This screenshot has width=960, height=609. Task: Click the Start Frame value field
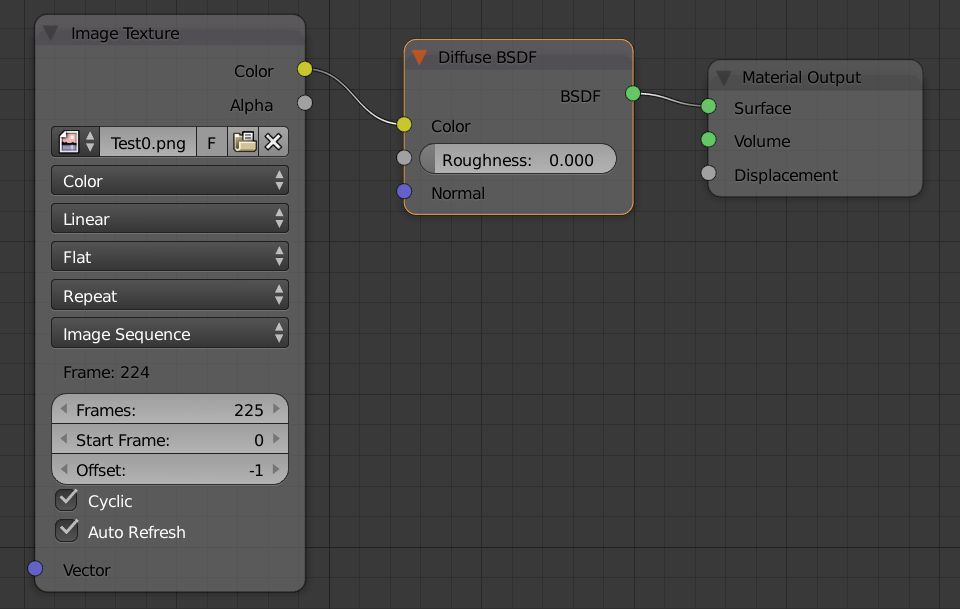tap(170, 439)
